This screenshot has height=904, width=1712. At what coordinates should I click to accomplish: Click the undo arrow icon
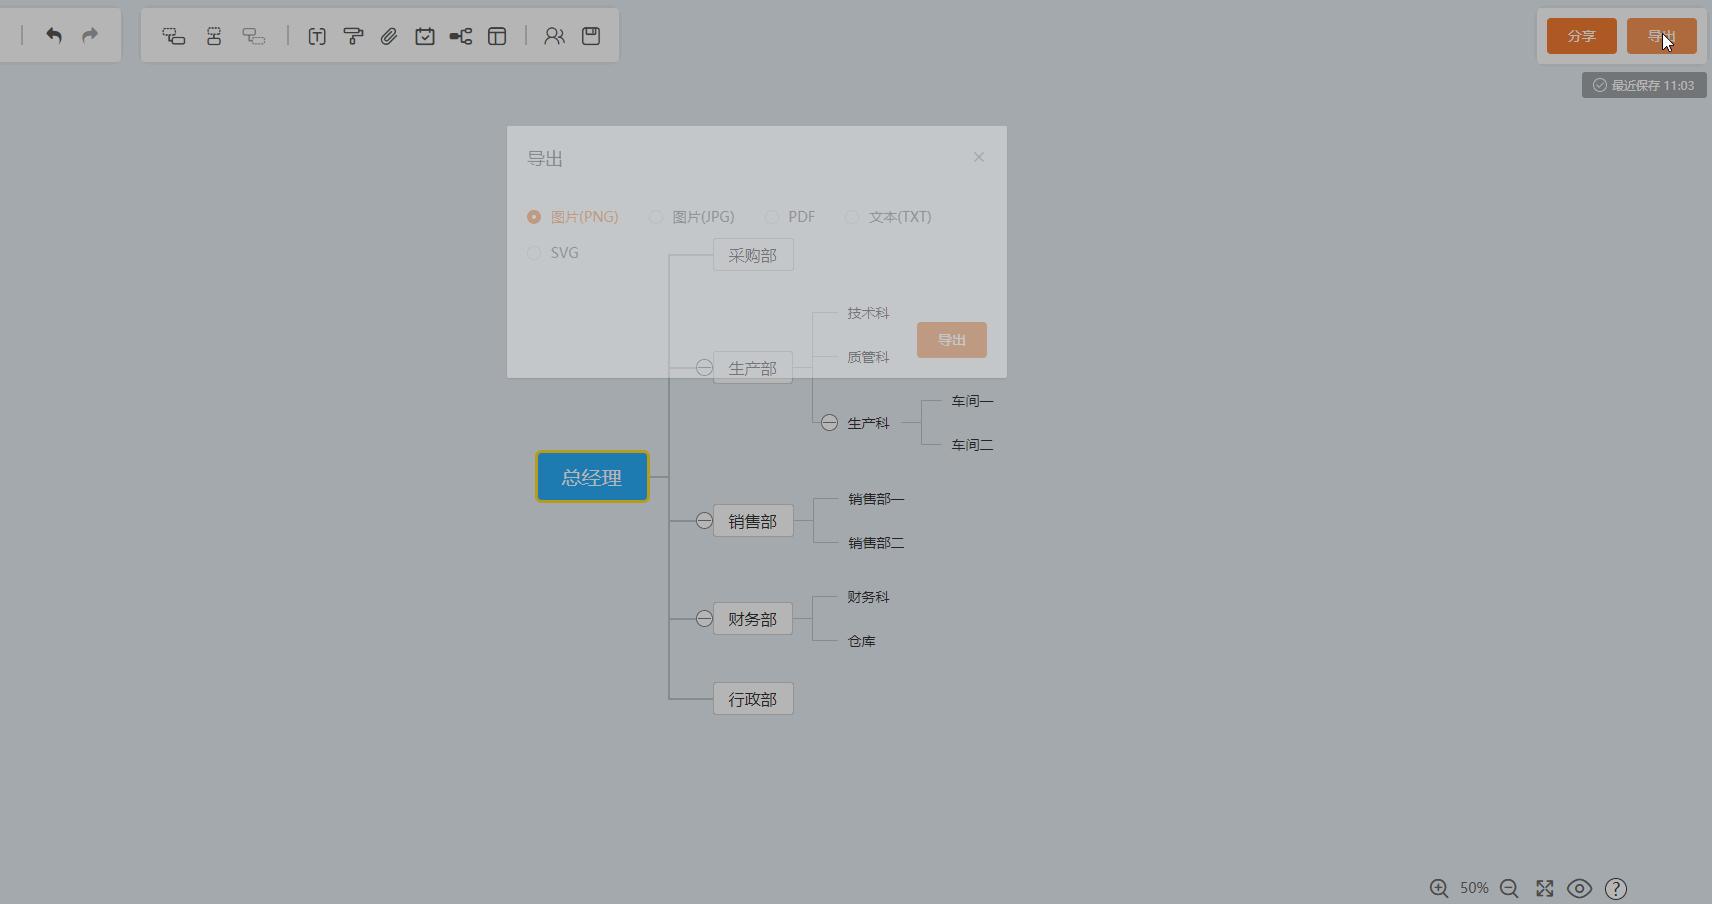(54, 36)
